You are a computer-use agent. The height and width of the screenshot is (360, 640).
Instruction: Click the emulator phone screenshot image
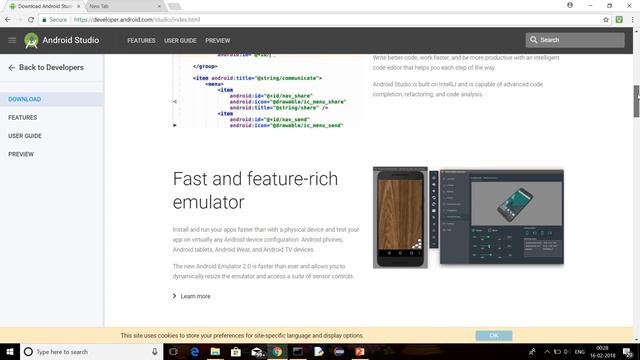click(400, 218)
